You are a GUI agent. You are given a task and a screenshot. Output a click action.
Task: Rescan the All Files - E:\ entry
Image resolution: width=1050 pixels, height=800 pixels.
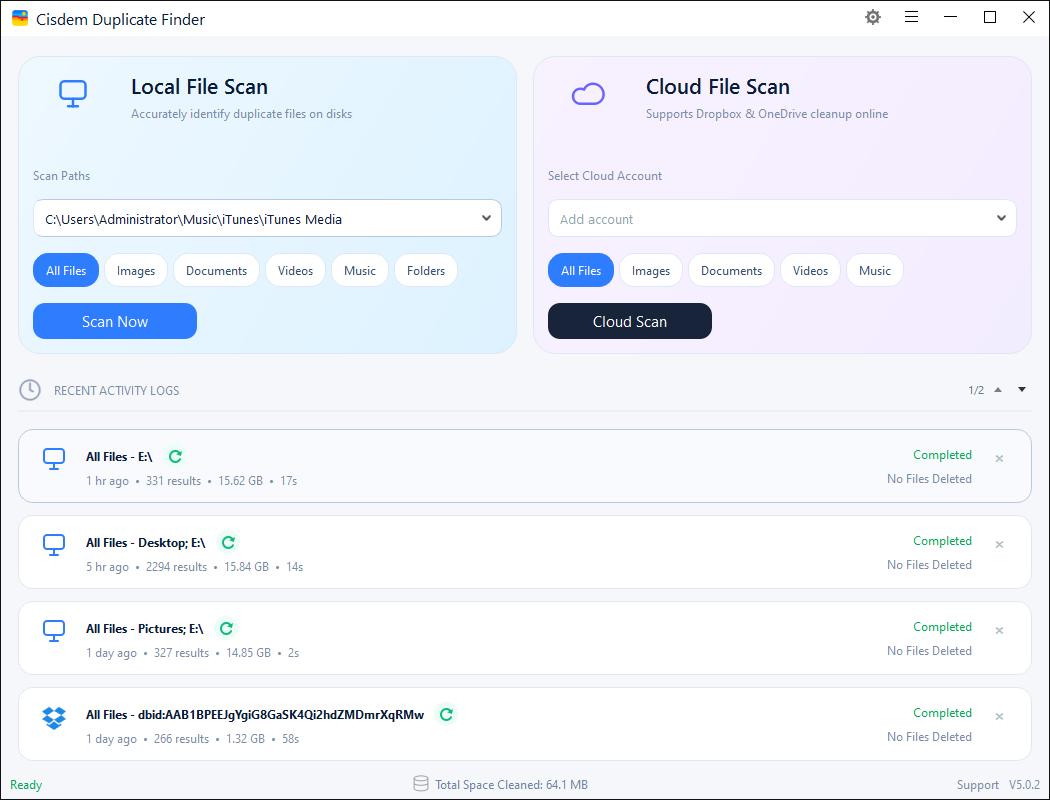pos(175,457)
